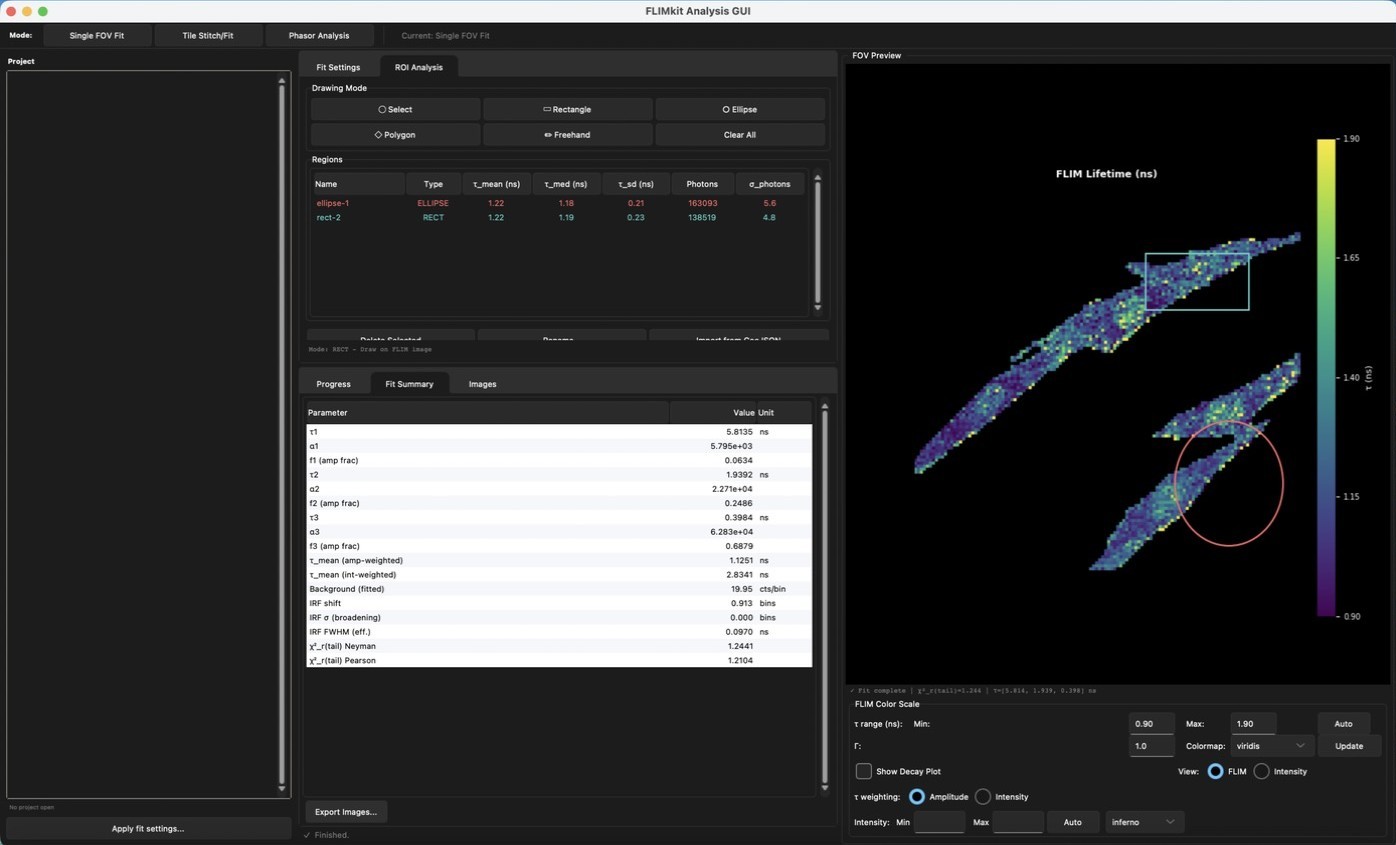Click the scroll-down arrow in Project panel

click(x=282, y=789)
